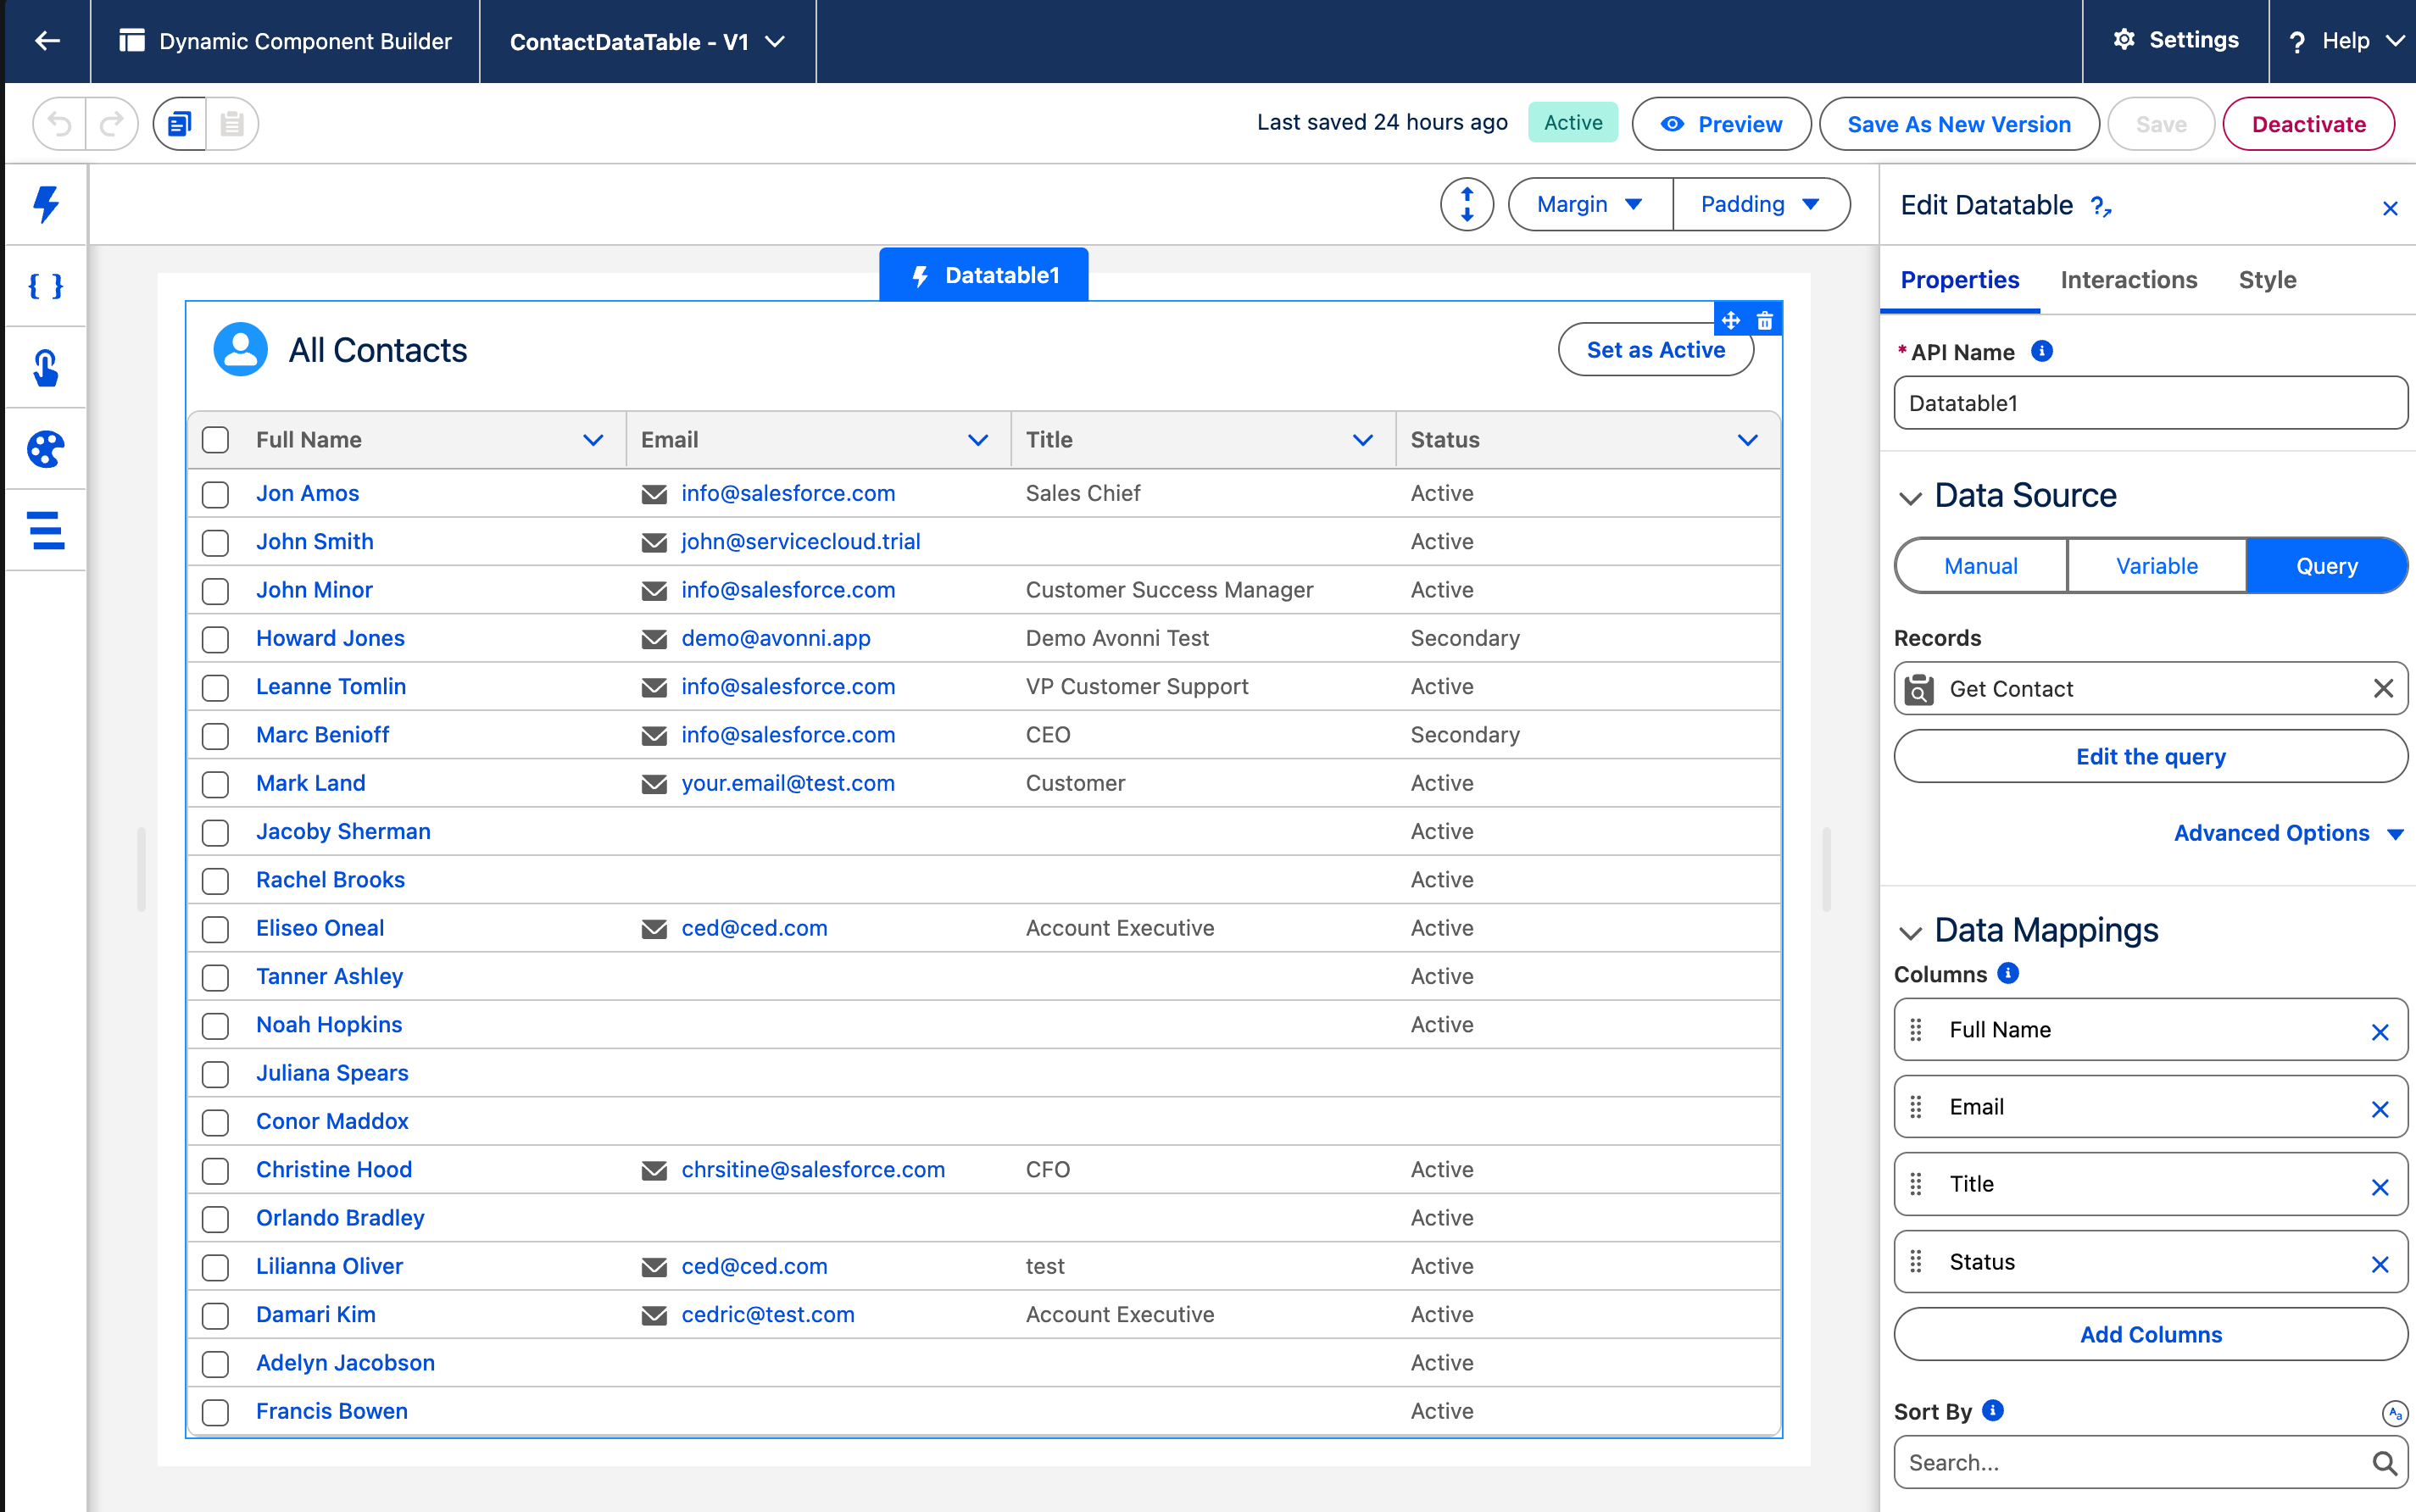Toggle the select-all header checkbox
2416x1512 pixels.
215,440
